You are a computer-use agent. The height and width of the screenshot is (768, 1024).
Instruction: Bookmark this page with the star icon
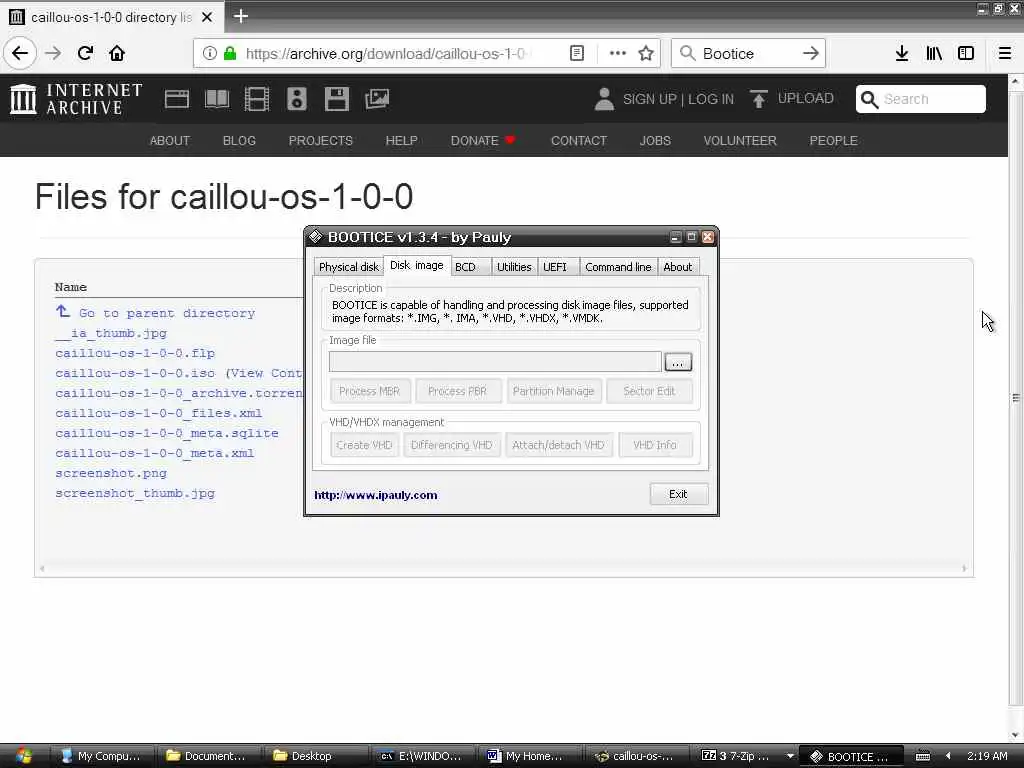(x=646, y=53)
